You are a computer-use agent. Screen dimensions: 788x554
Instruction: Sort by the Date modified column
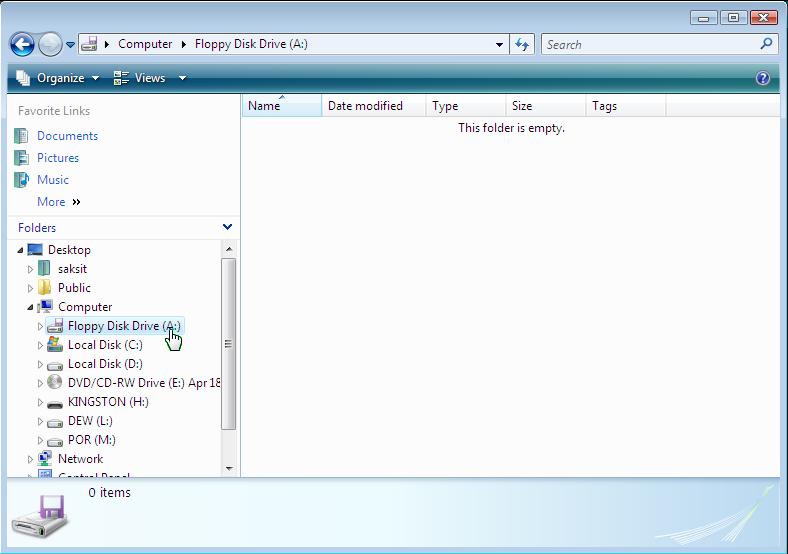pyautogui.click(x=373, y=106)
